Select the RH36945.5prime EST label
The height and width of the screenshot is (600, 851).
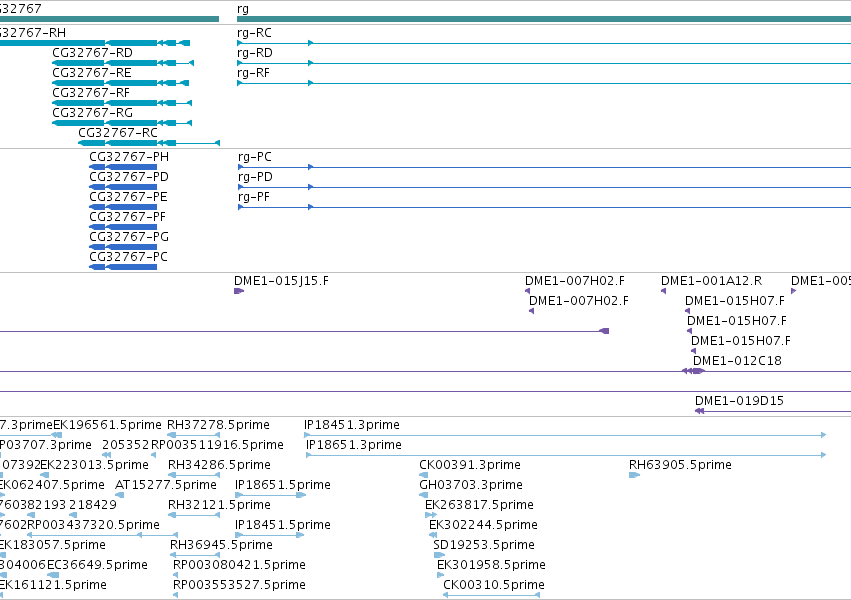point(221,545)
